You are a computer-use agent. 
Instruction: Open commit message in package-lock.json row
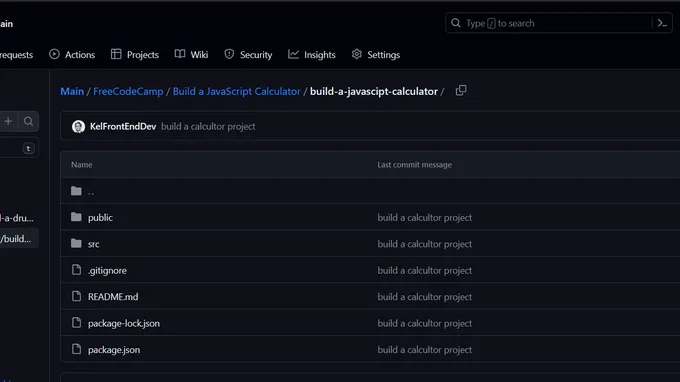pos(425,323)
